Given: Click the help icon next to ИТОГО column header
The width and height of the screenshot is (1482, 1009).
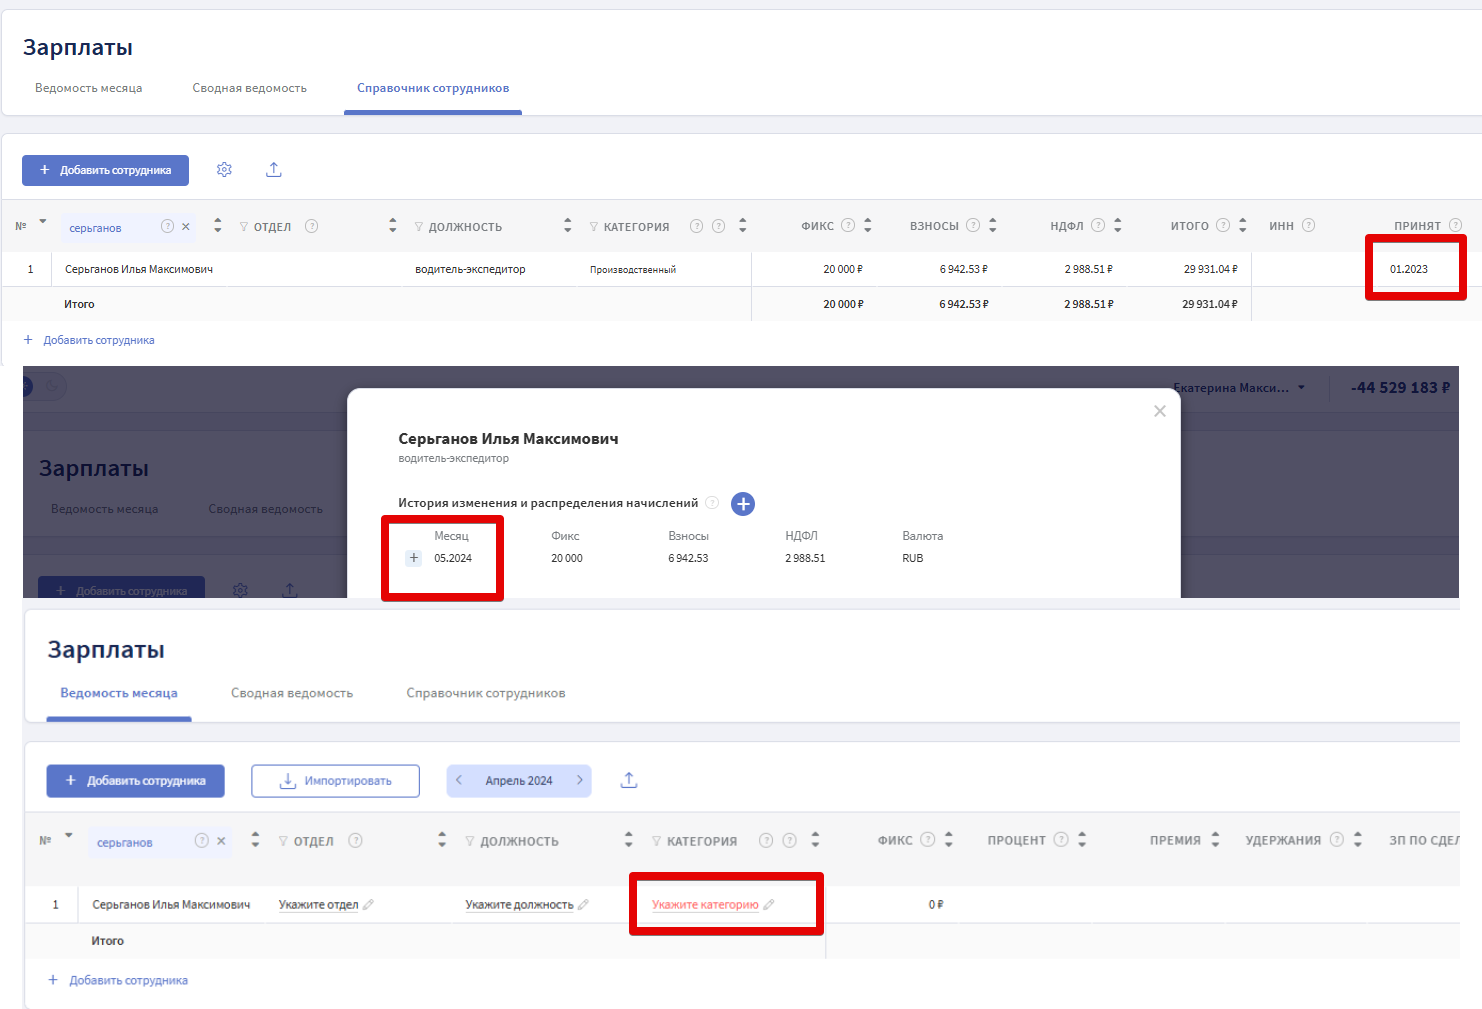Looking at the screenshot, I should click(x=1222, y=225).
